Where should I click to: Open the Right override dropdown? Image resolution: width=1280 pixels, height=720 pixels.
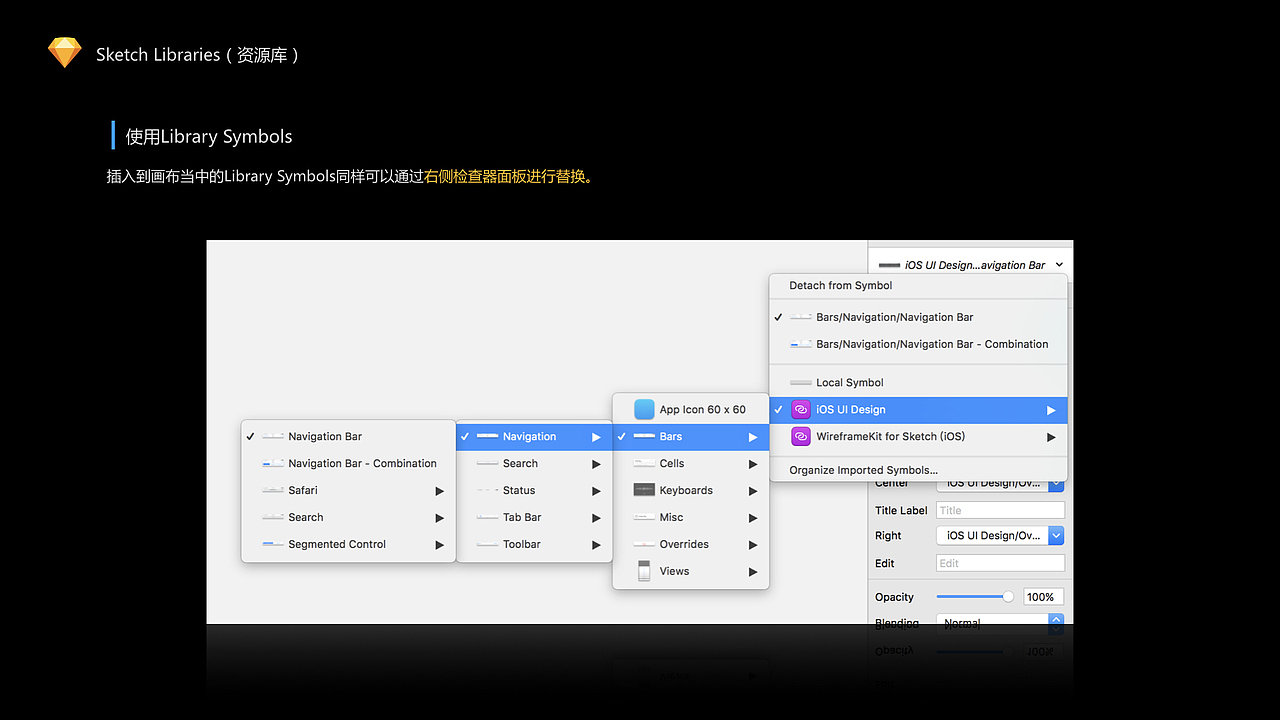pos(1000,535)
